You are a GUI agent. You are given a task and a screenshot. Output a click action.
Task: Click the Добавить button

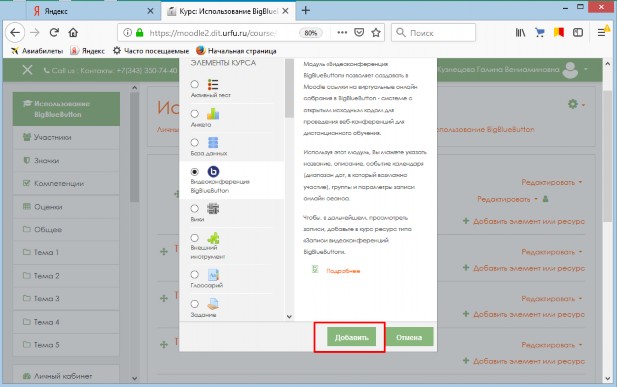(x=351, y=337)
